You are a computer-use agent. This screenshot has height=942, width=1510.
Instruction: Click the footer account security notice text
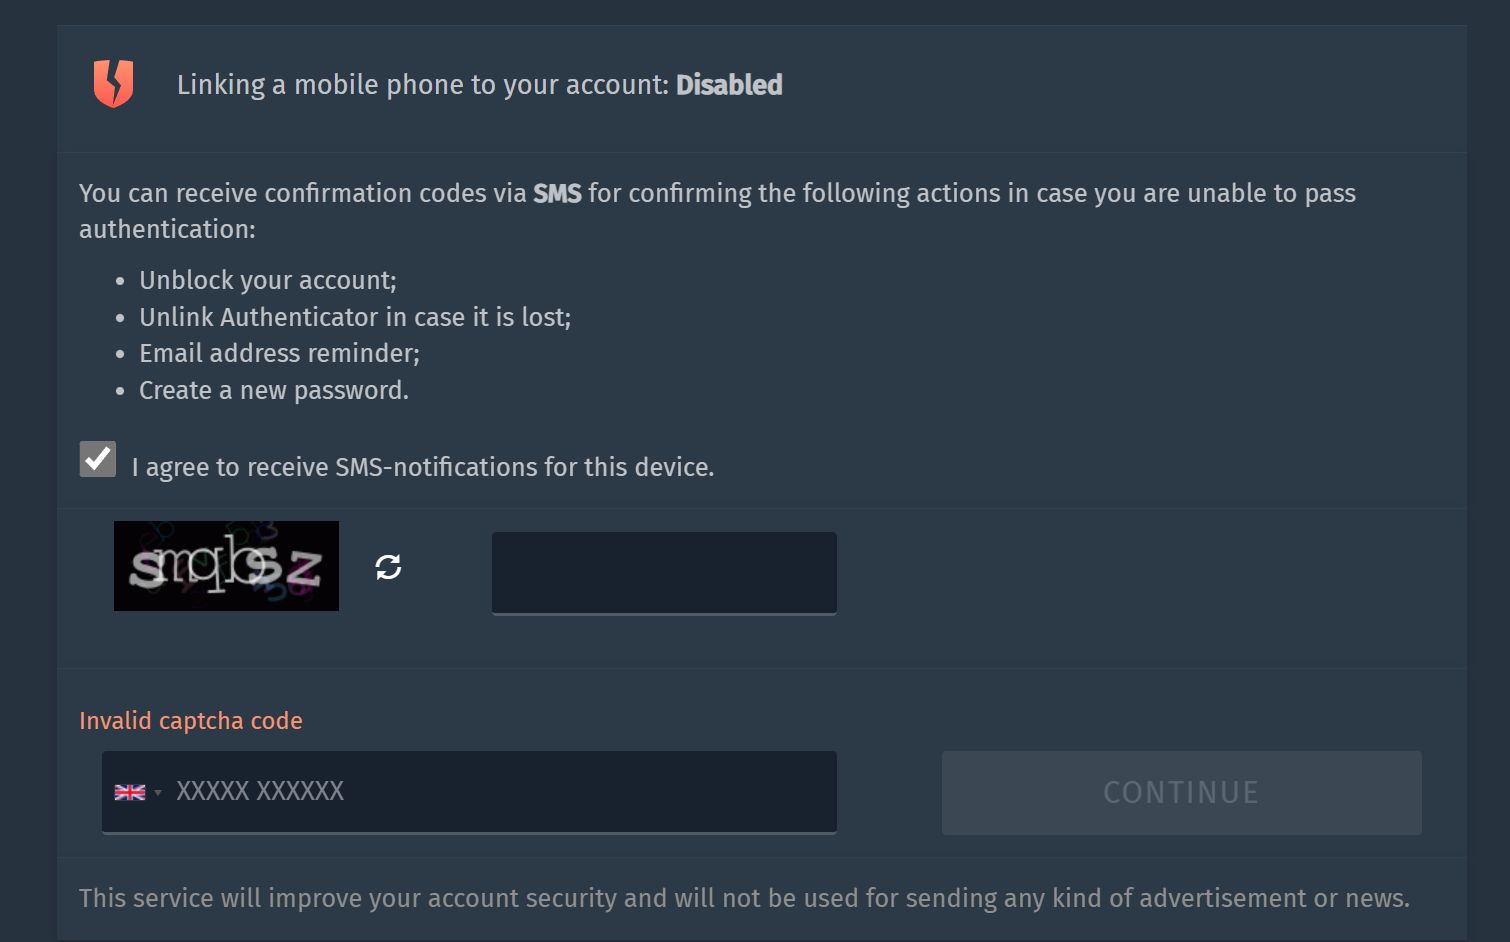(x=744, y=898)
